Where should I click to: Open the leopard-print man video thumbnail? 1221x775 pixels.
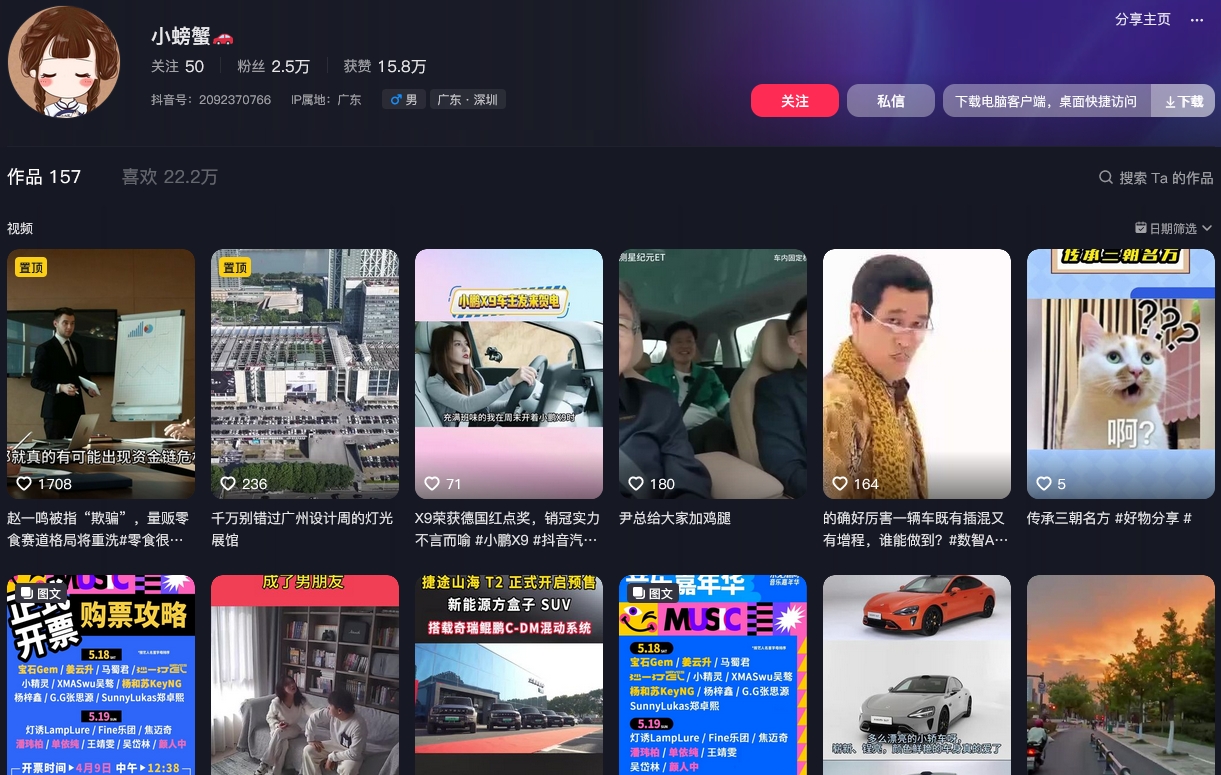917,374
